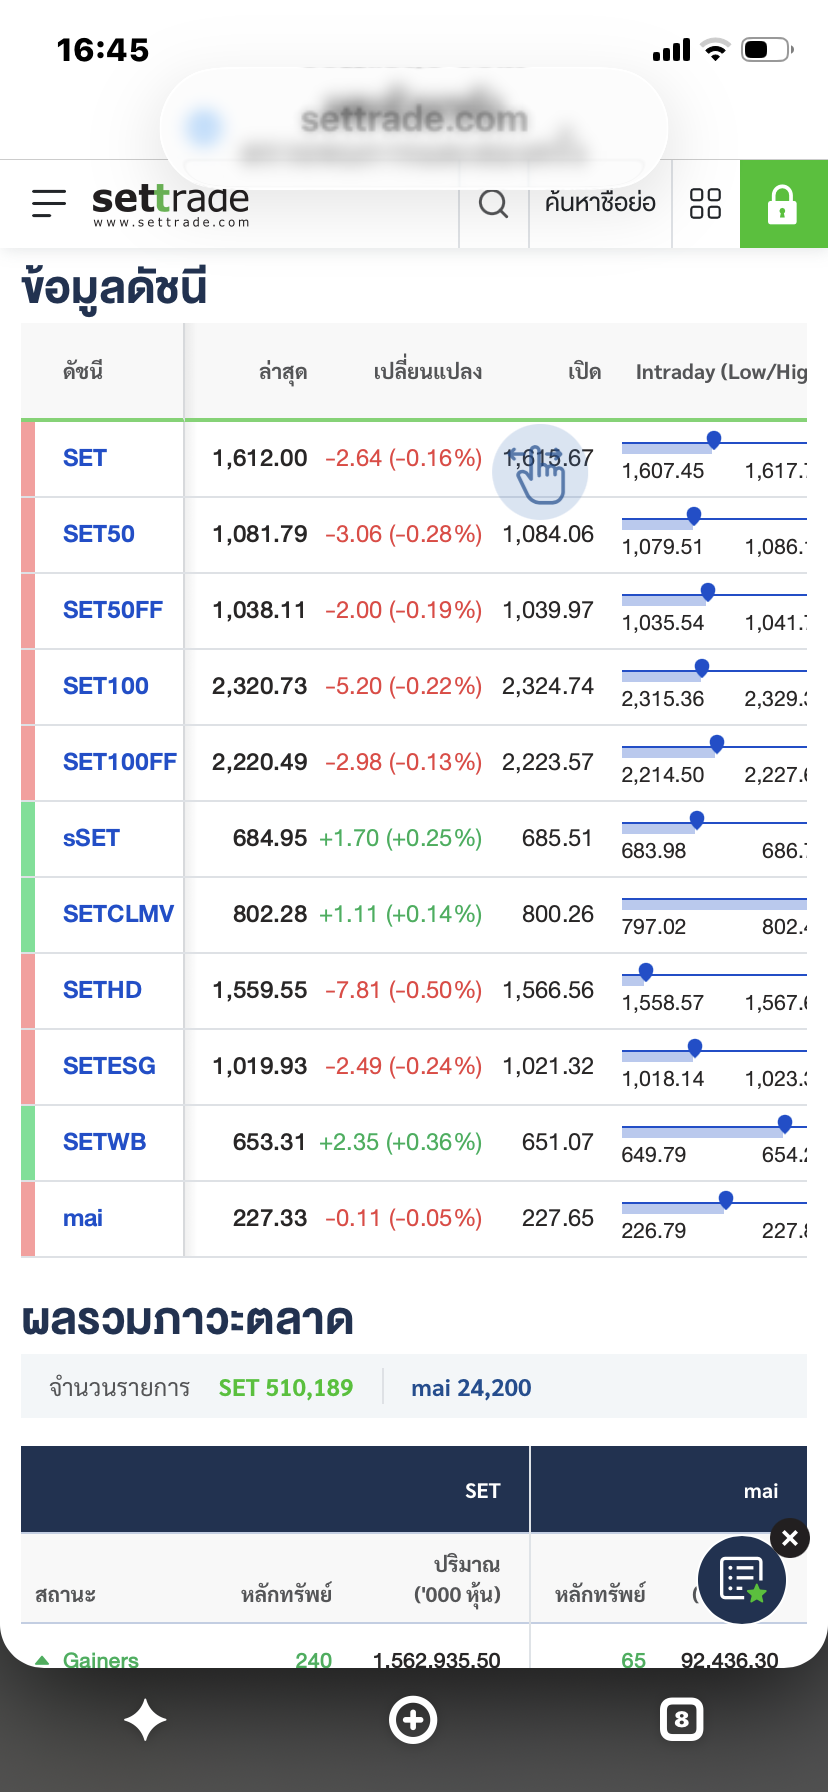The image size is (828, 1792).
Task: Open the mai index link
Action: click(83, 1218)
